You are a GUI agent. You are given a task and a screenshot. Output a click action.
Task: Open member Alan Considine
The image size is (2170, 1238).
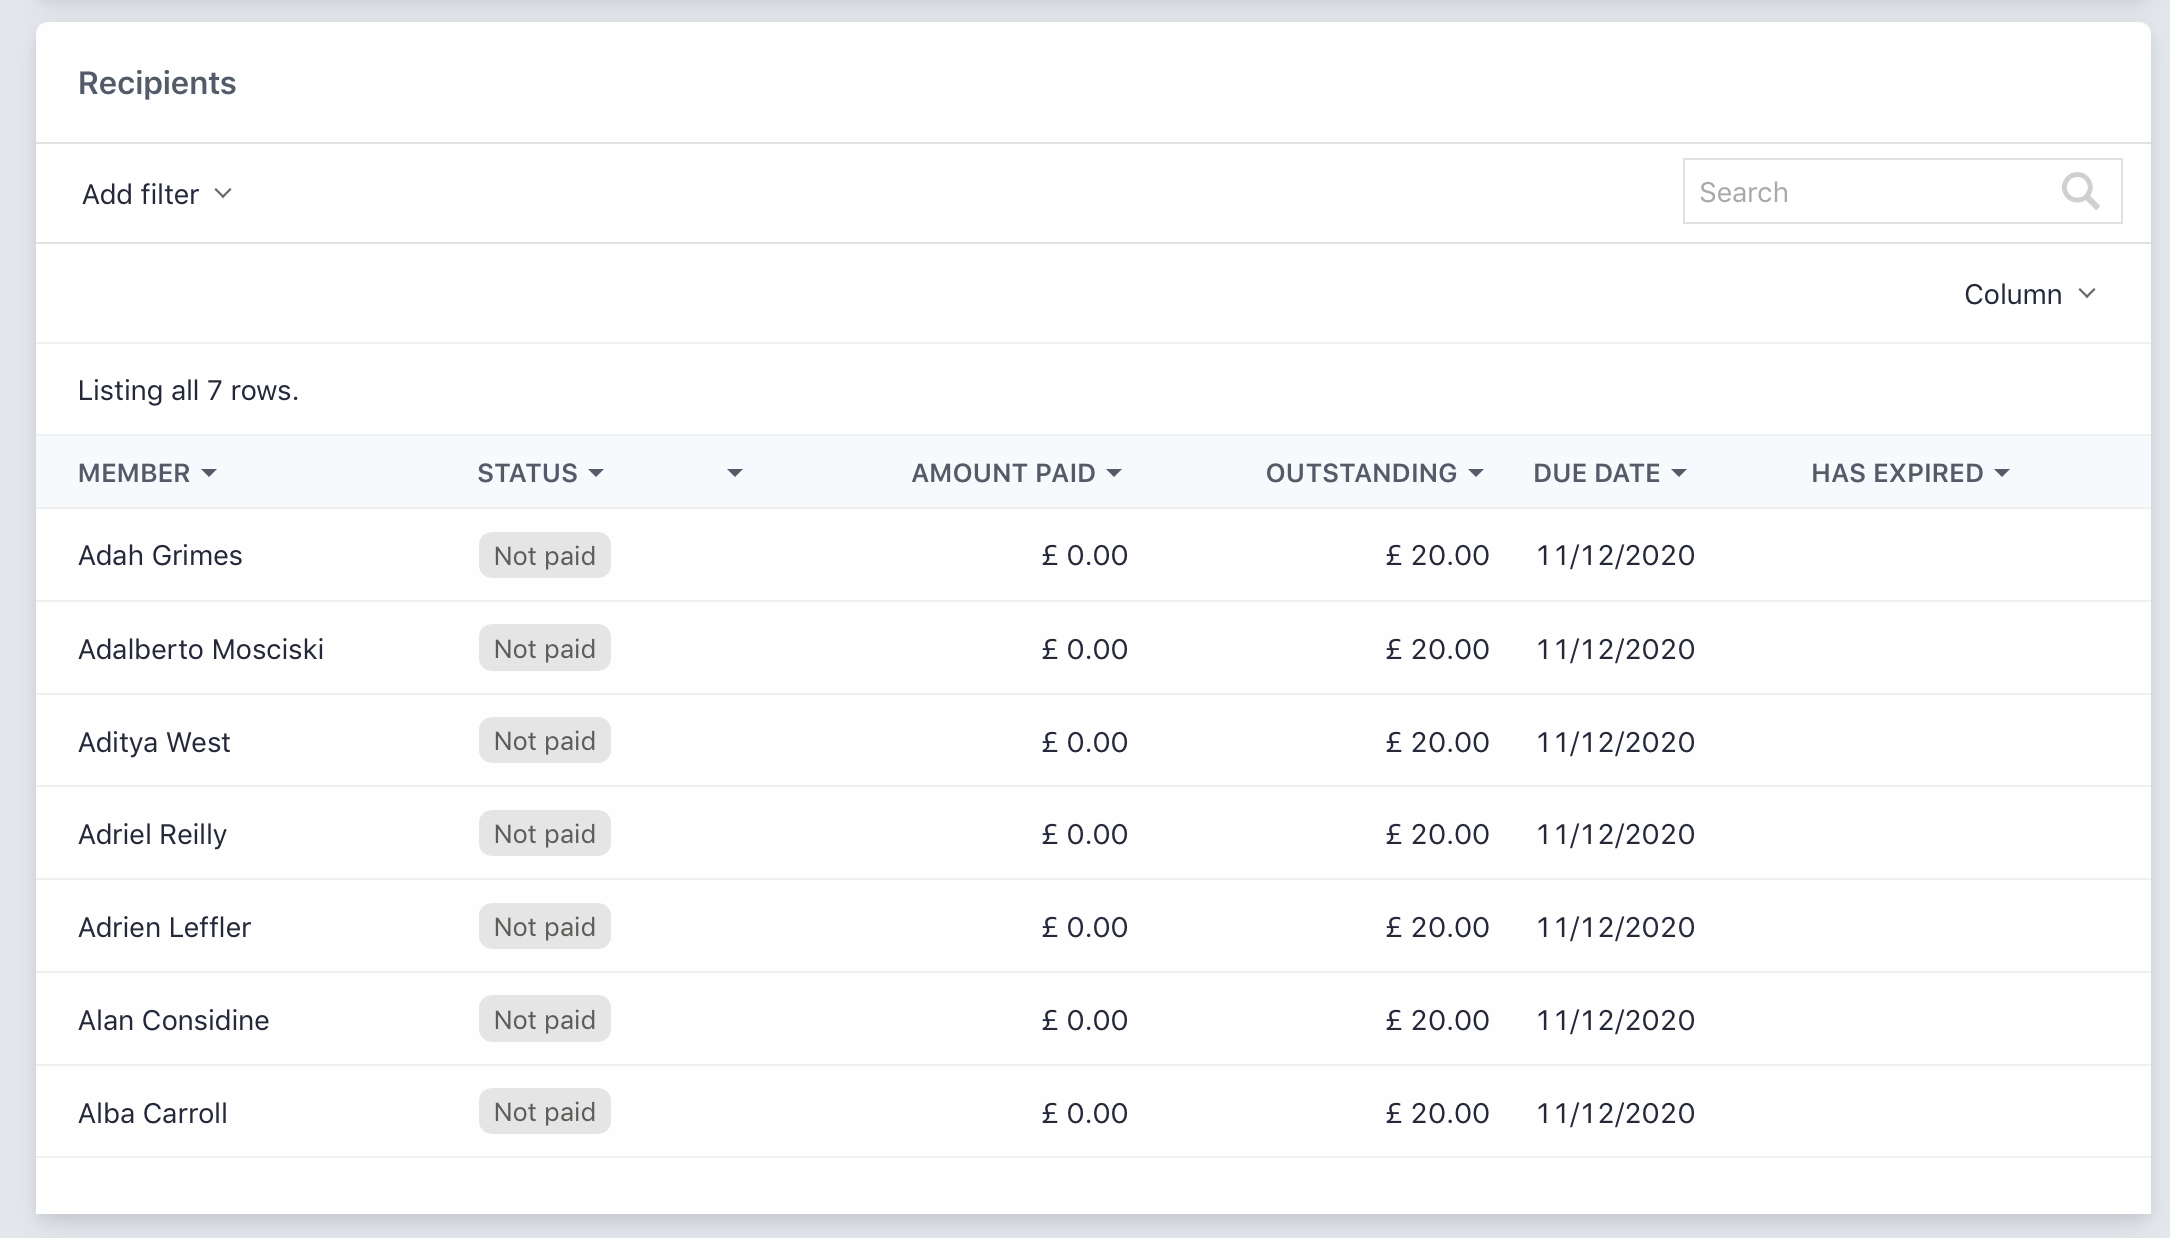173,1020
